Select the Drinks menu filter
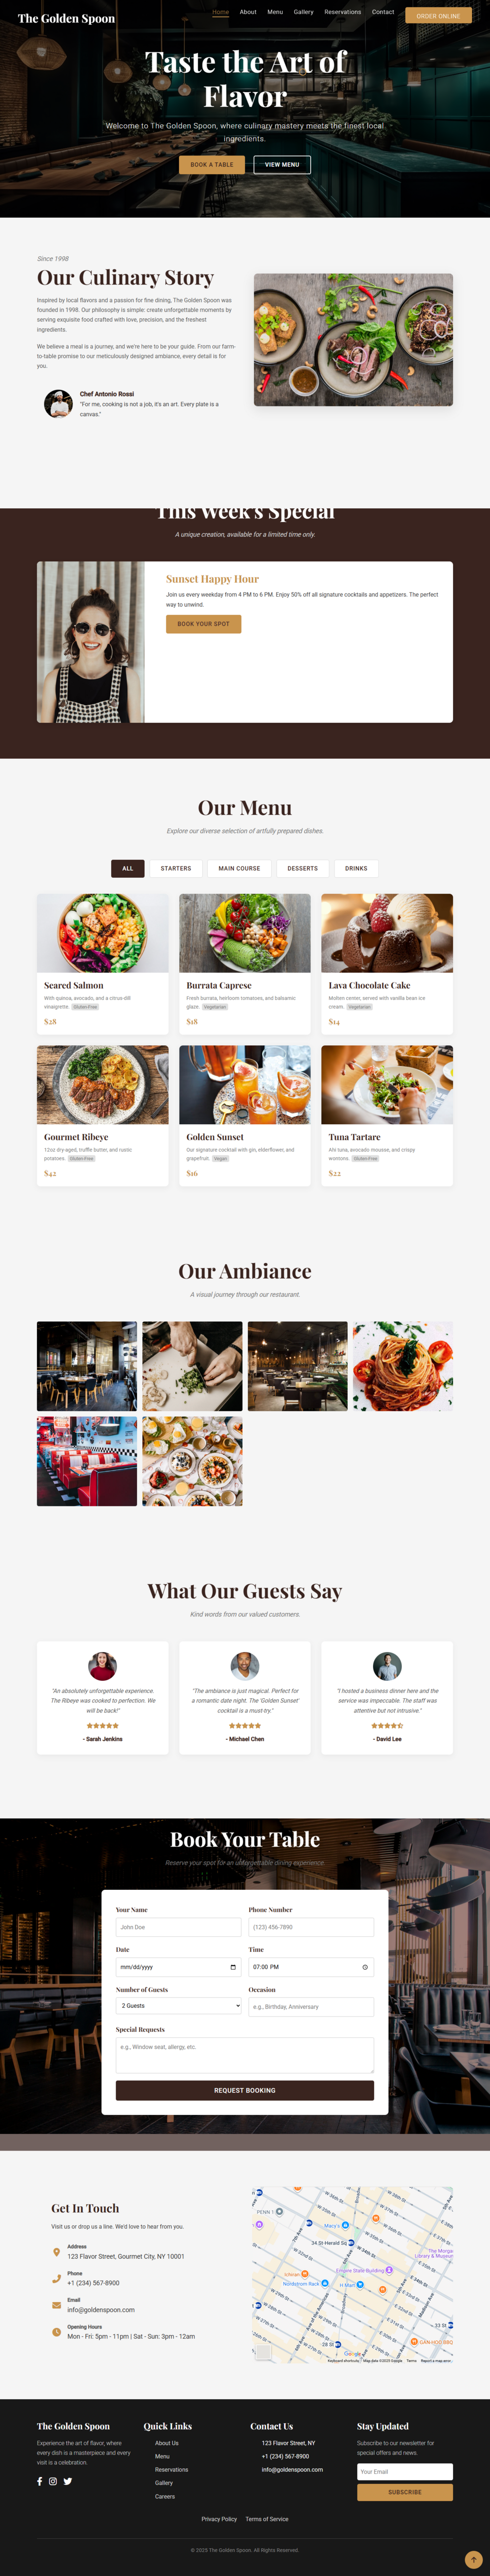The width and height of the screenshot is (490, 2576). click(357, 868)
